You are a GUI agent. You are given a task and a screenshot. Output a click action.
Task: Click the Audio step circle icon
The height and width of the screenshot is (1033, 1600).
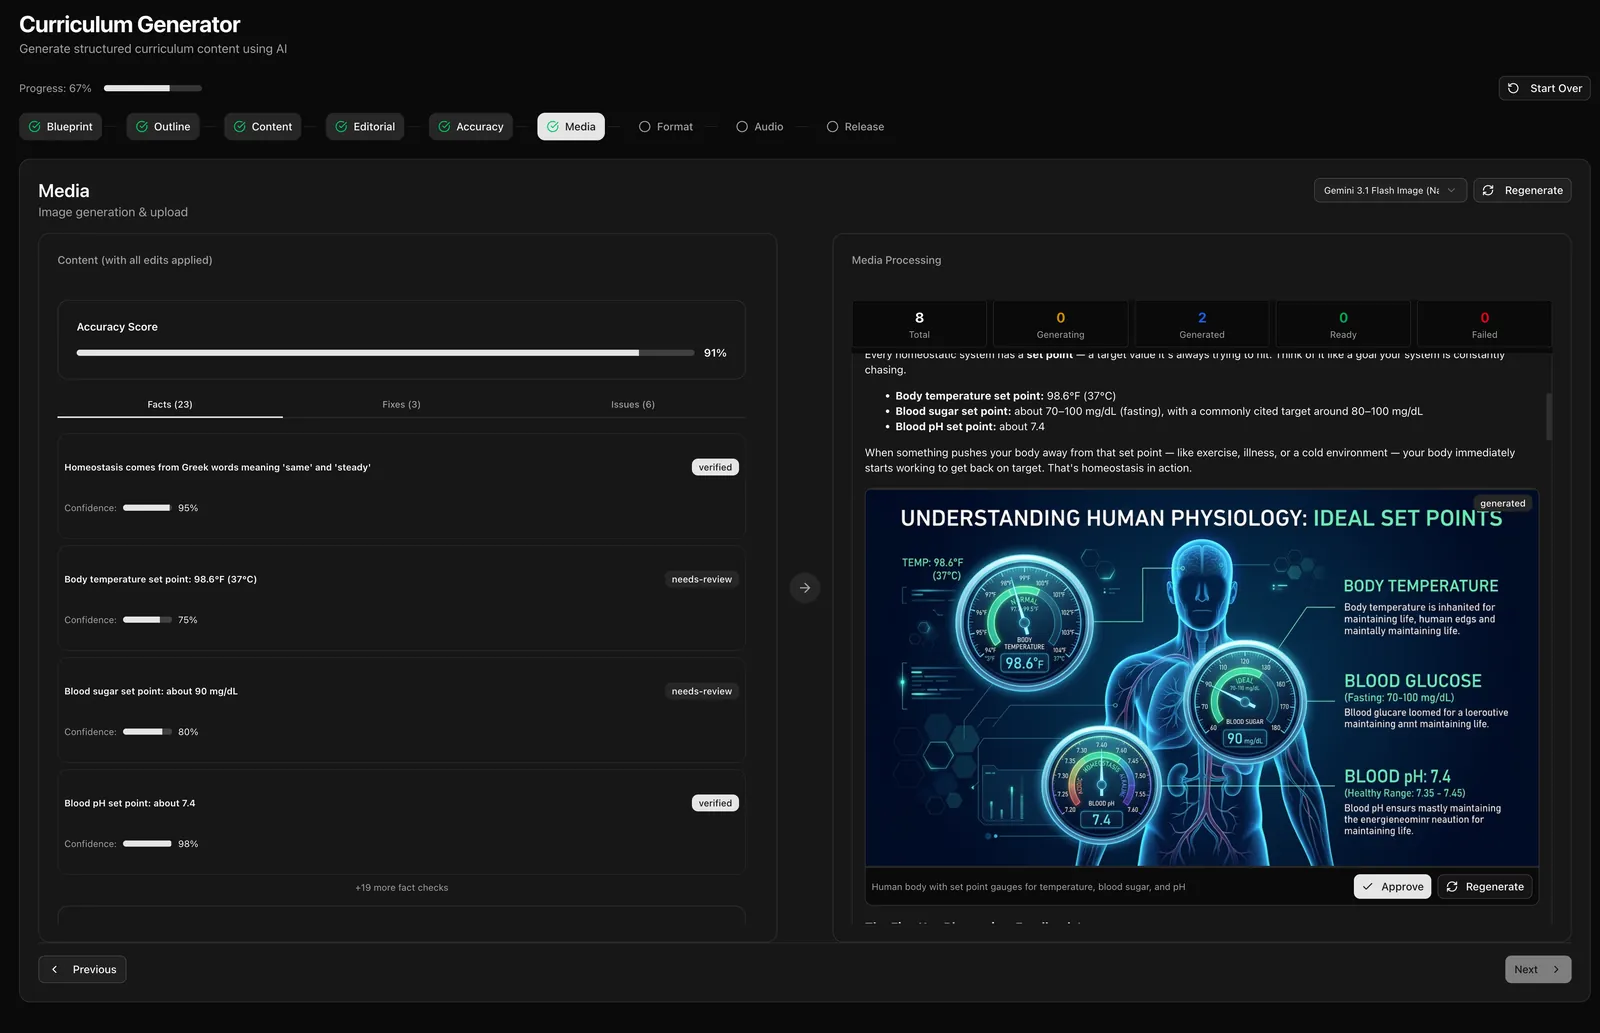point(742,127)
